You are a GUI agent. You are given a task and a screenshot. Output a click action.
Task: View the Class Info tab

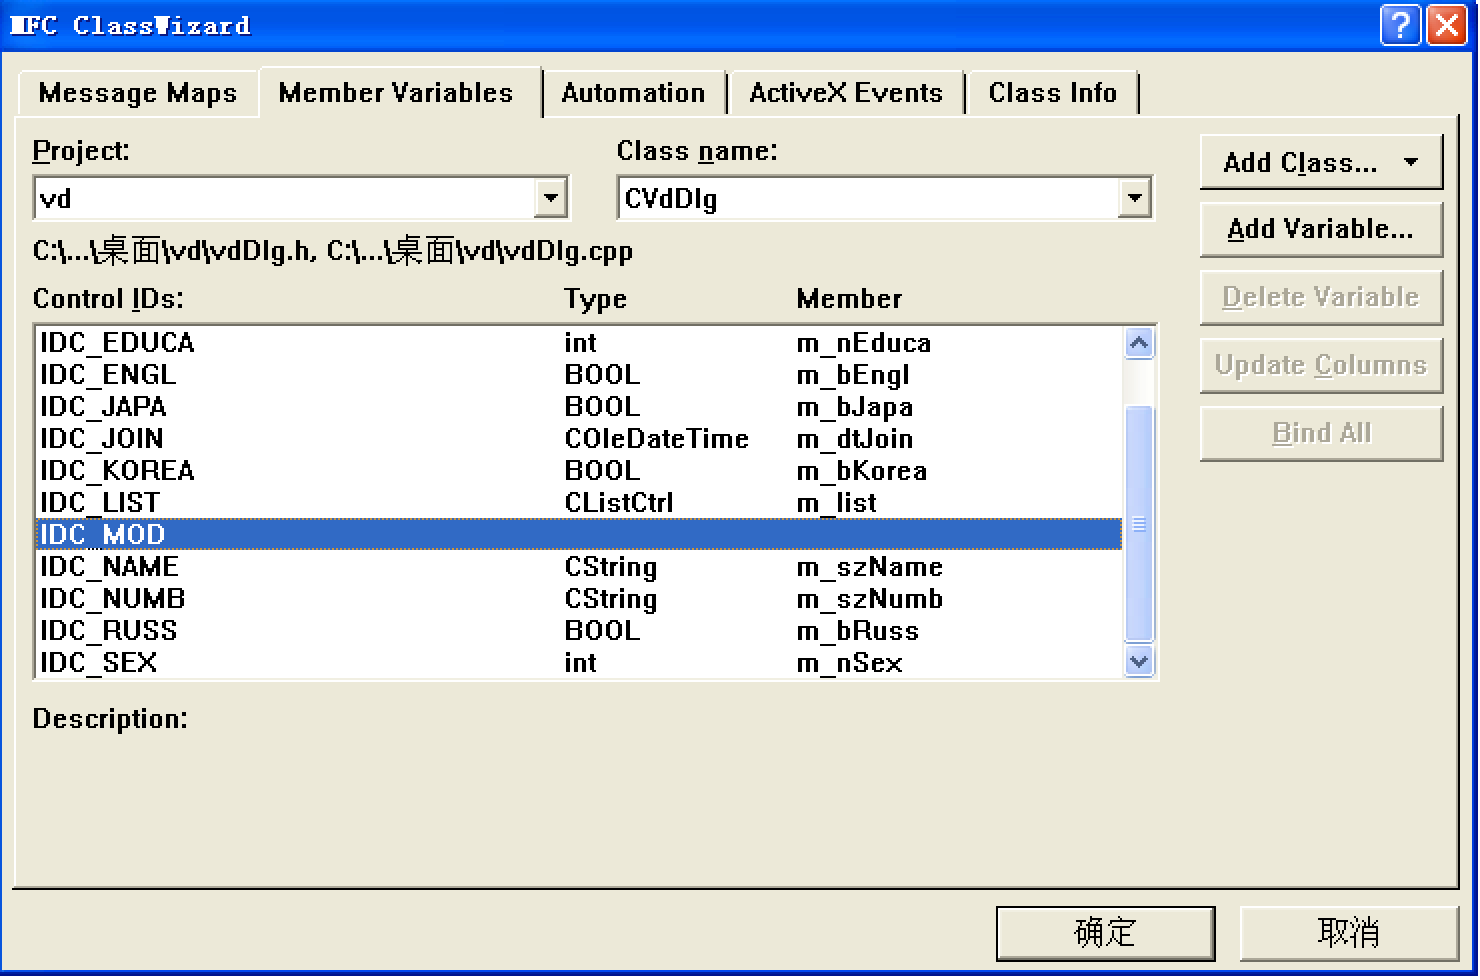click(x=1052, y=92)
